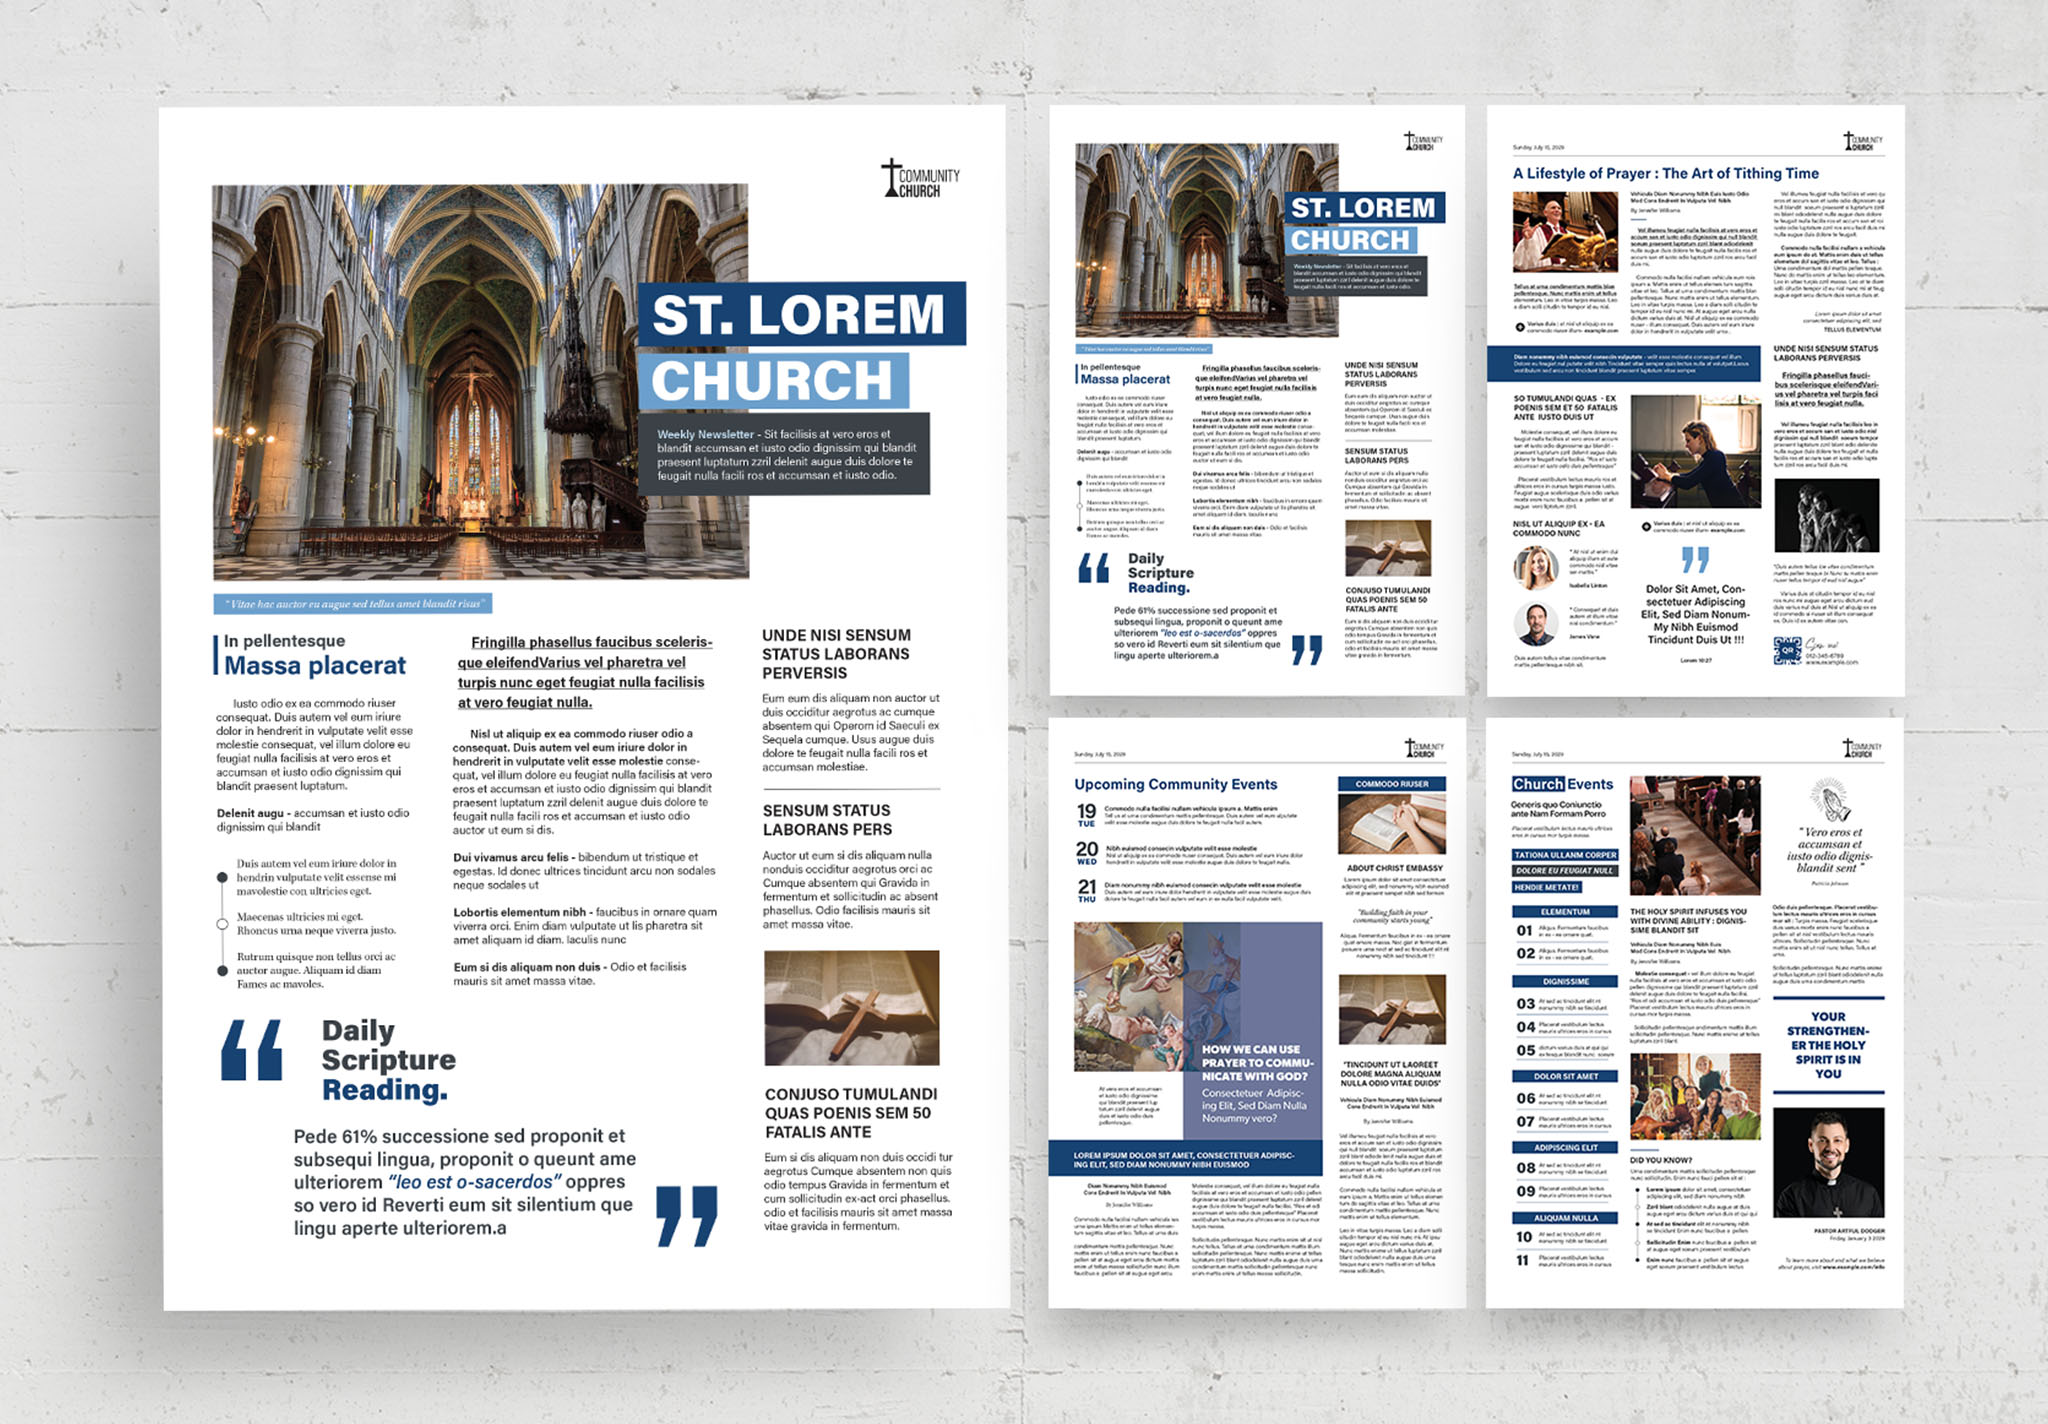Click Isabella Linton's round portrait
The width and height of the screenshot is (2048, 1424).
tap(1536, 568)
